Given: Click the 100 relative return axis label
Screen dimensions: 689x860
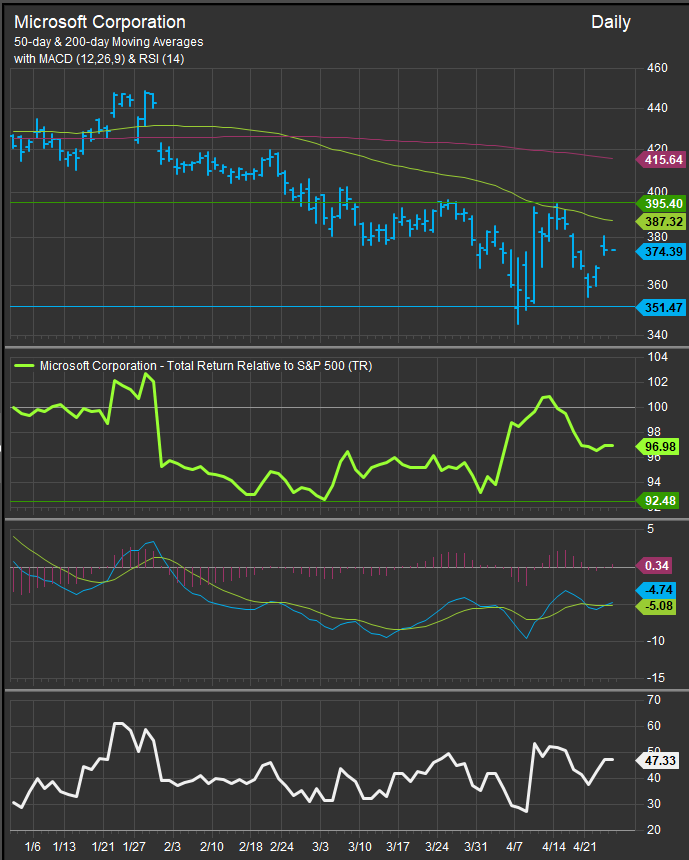Looking at the screenshot, I should 657,407.
